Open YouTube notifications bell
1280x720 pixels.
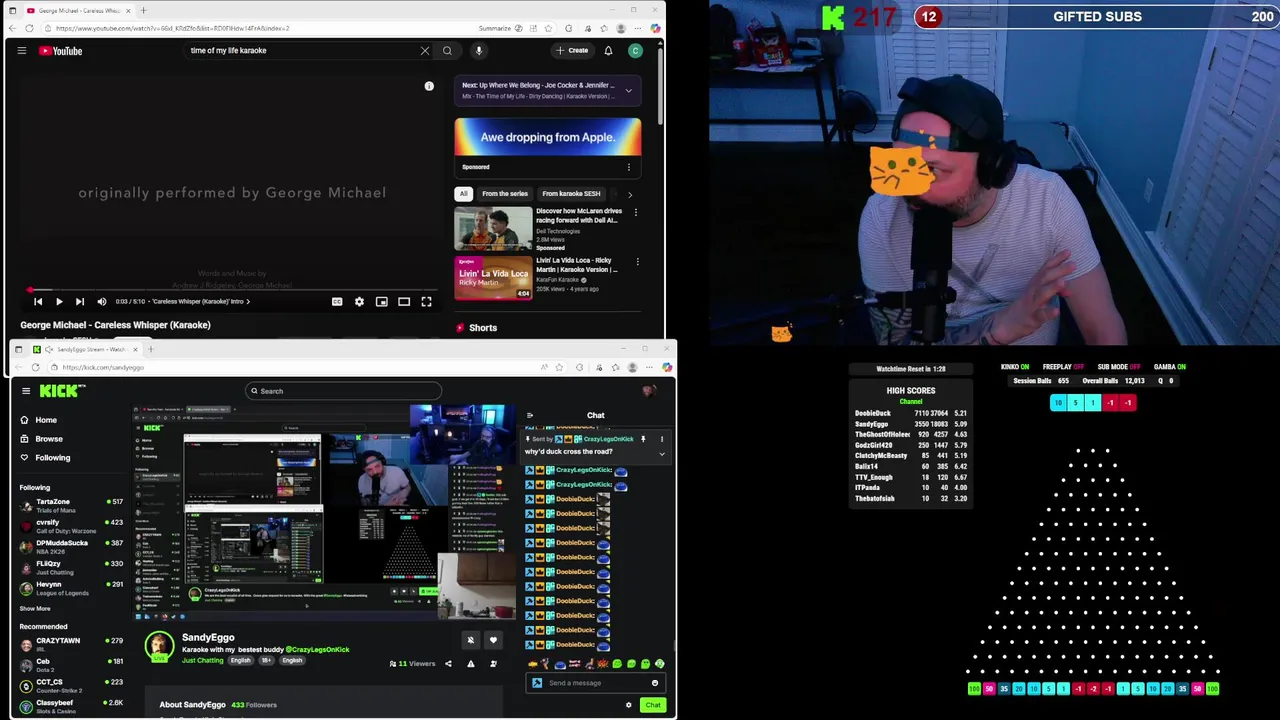click(608, 50)
